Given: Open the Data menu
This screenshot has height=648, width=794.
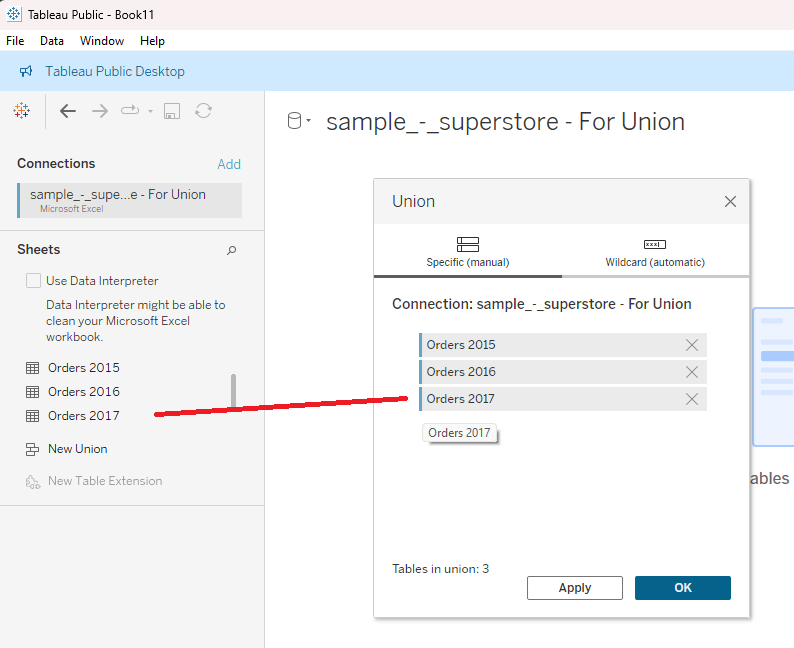Looking at the screenshot, I should click(x=52, y=41).
